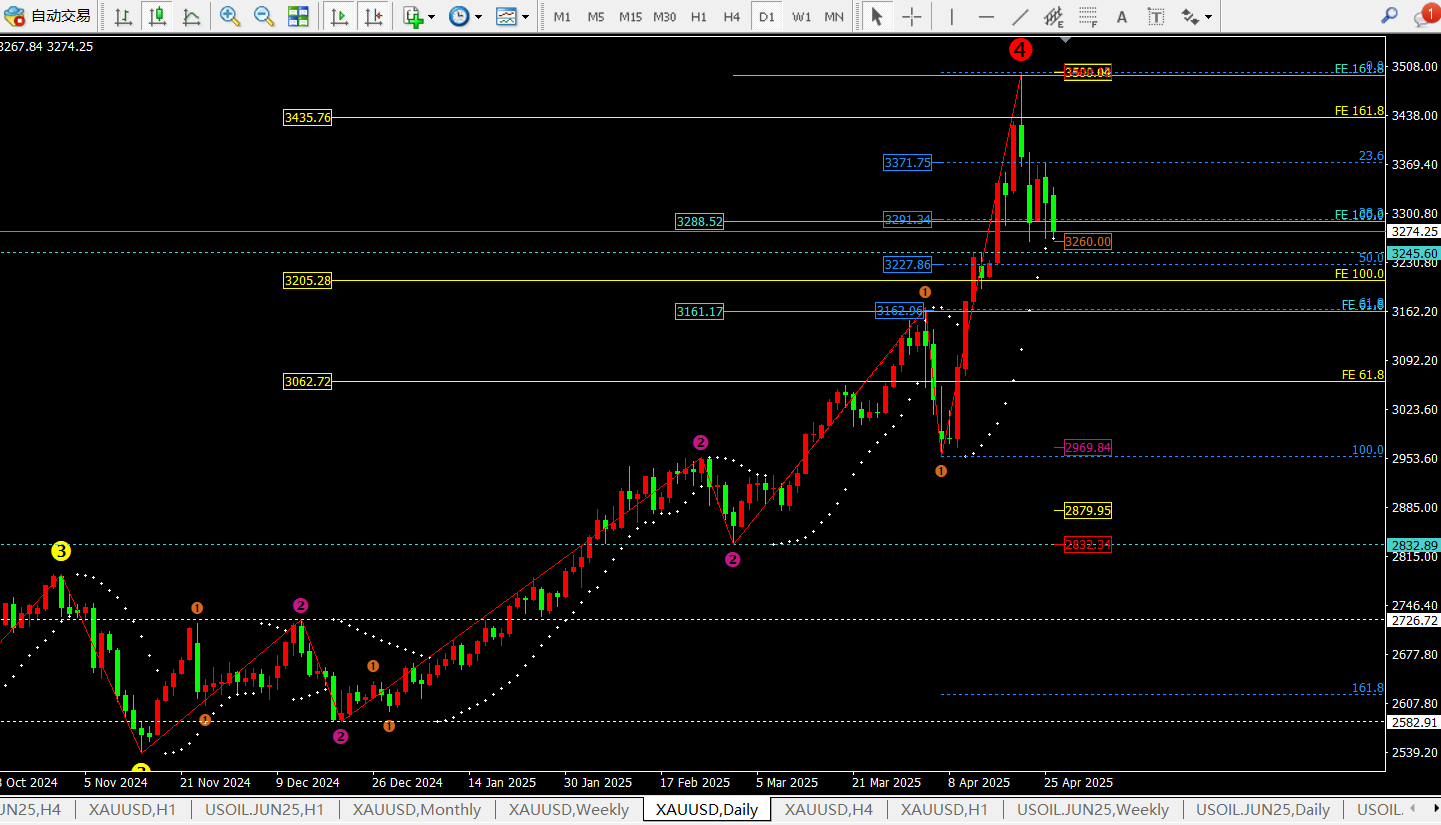Set timeframe to M15
The height and width of the screenshot is (825, 1441).
(630, 17)
